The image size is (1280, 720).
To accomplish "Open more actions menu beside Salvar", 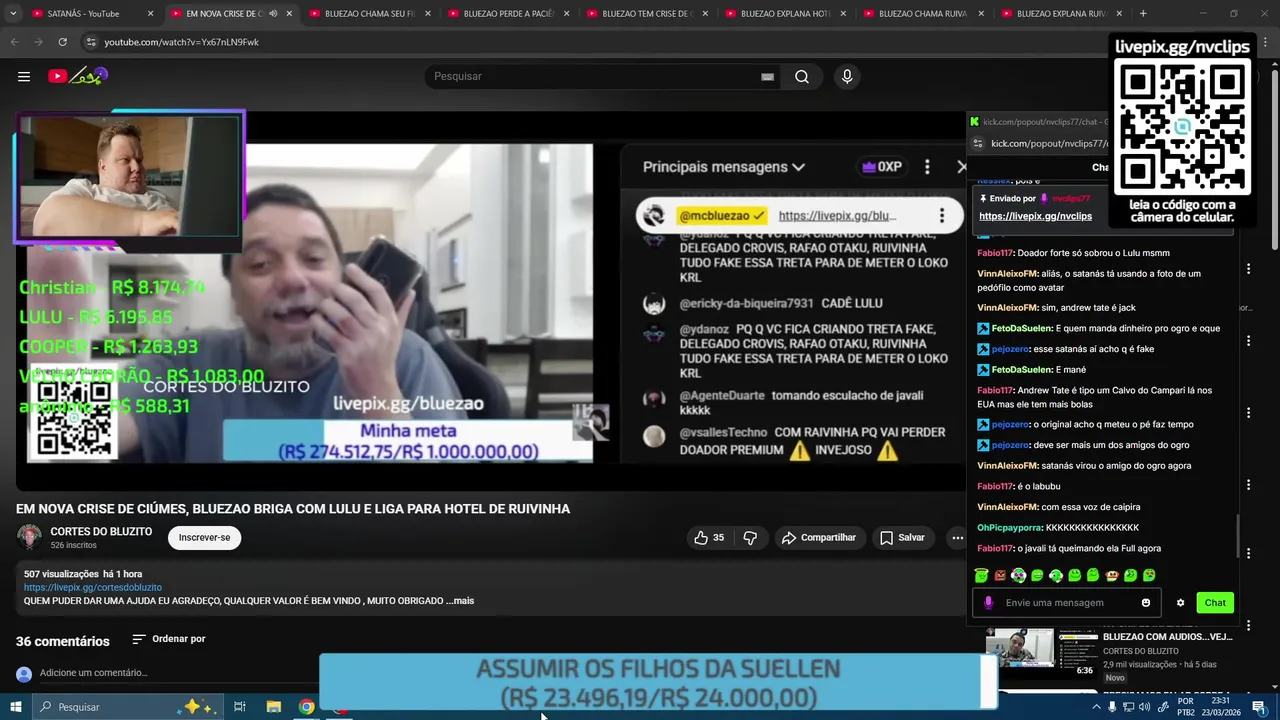I will tap(957, 538).
